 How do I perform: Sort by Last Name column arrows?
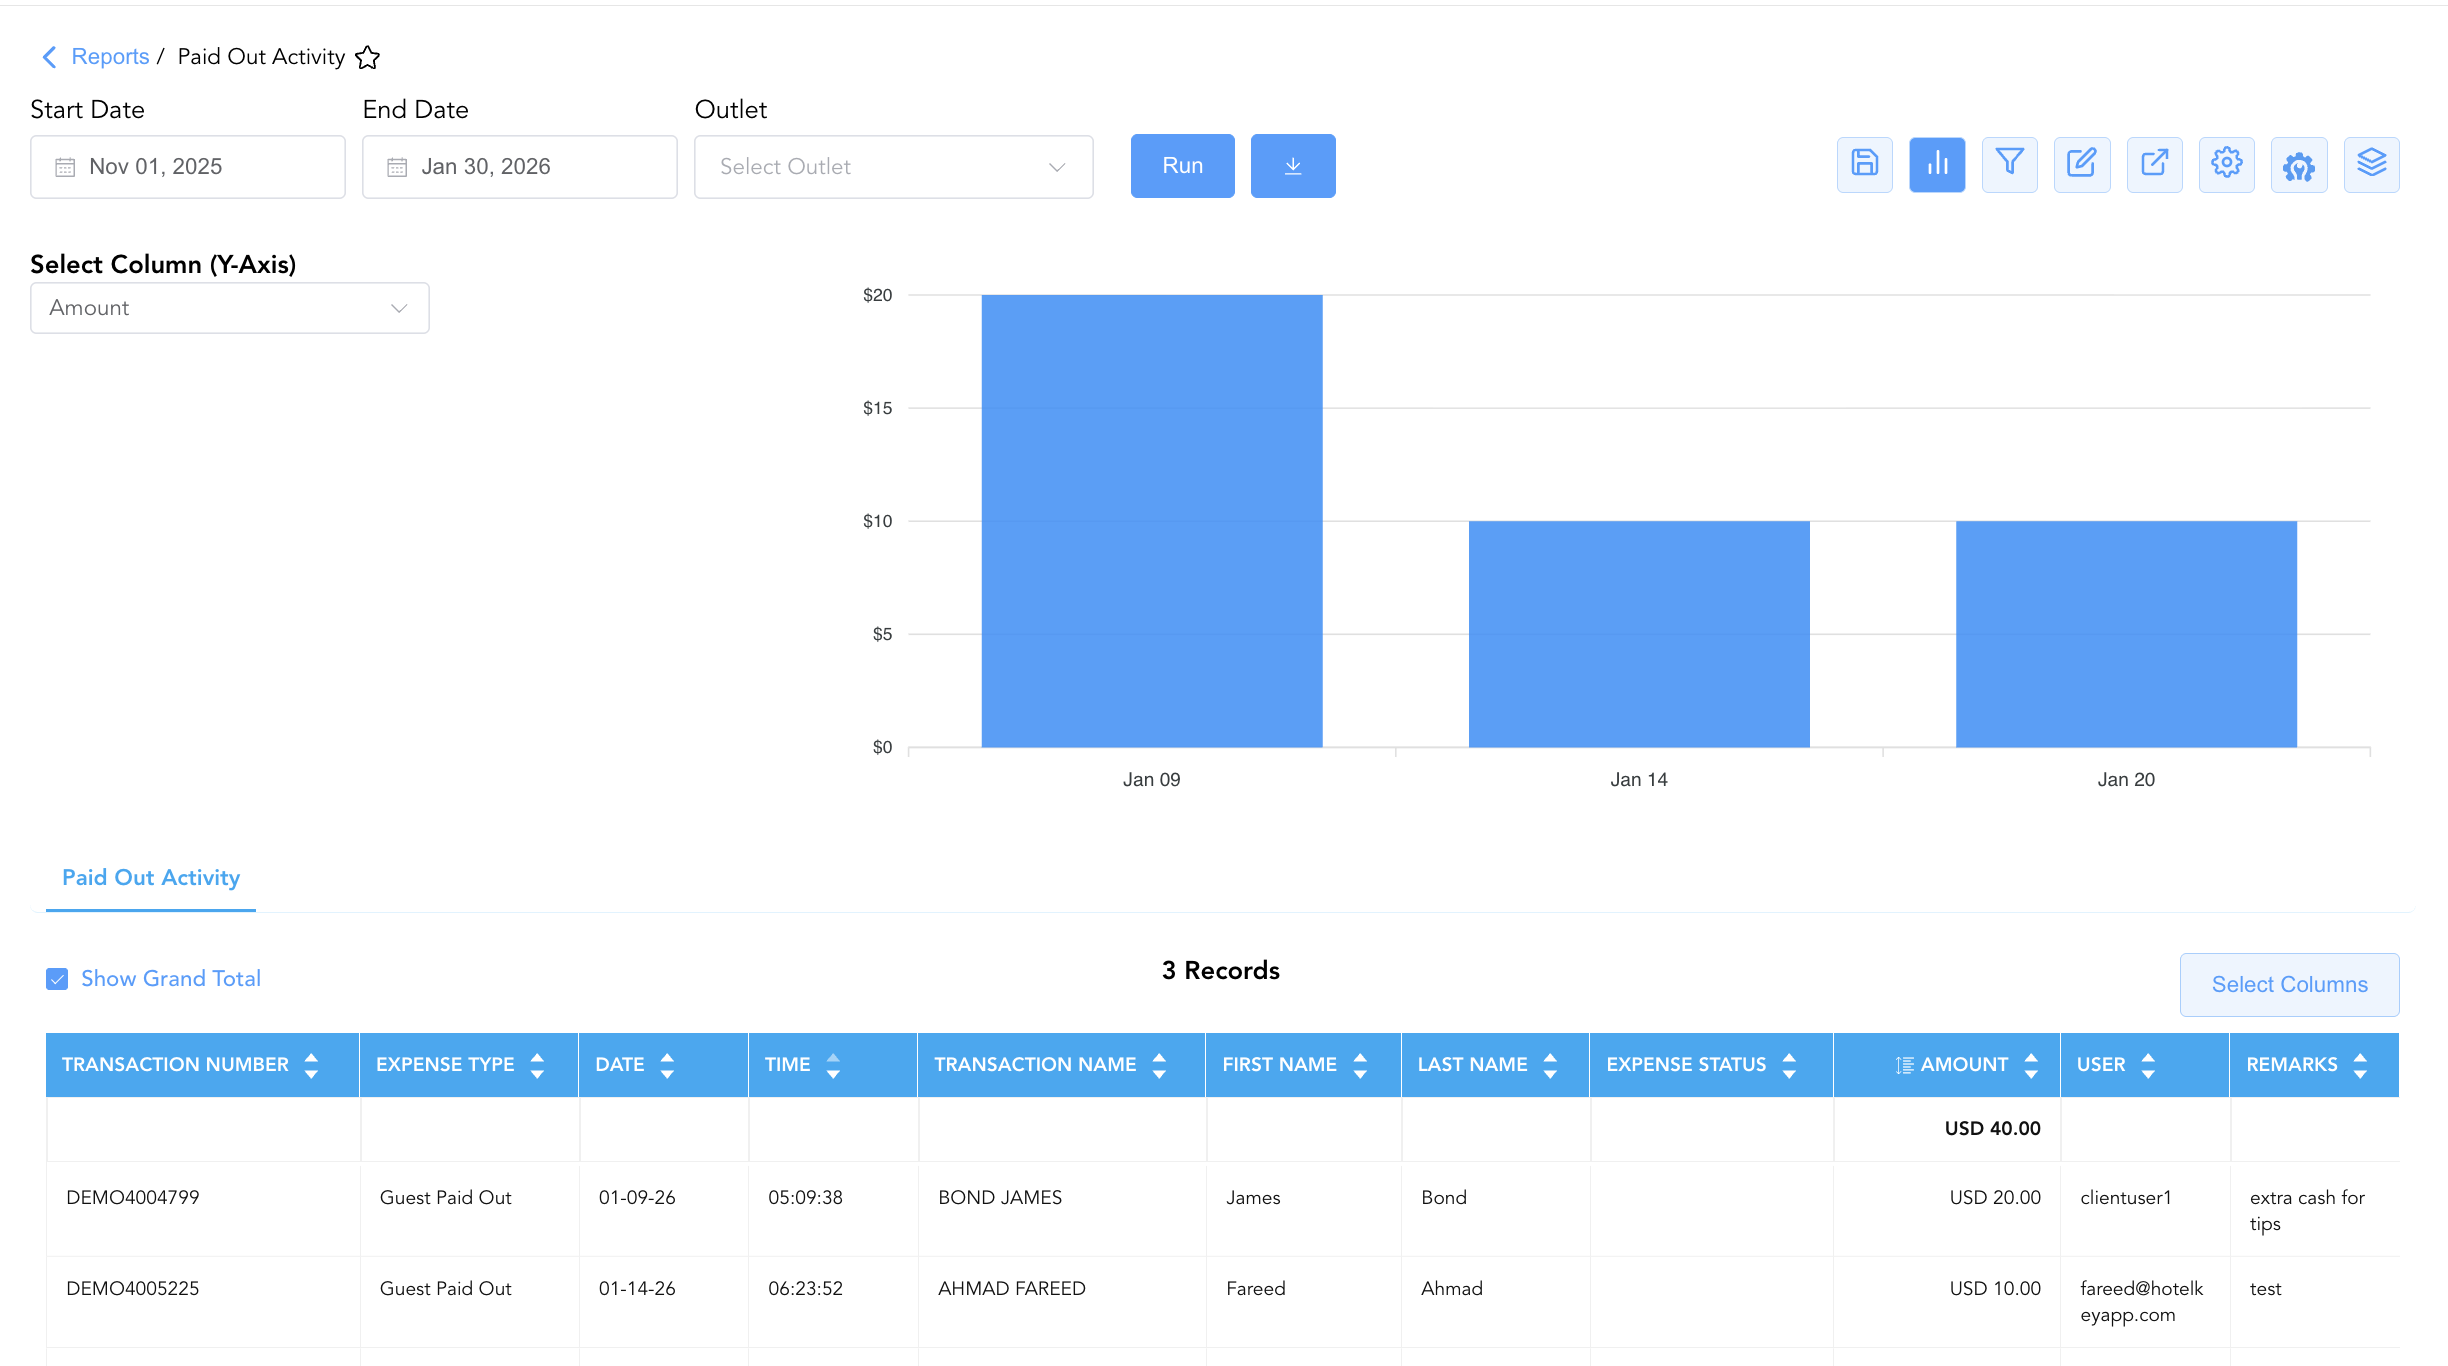pos(1550,1065)
